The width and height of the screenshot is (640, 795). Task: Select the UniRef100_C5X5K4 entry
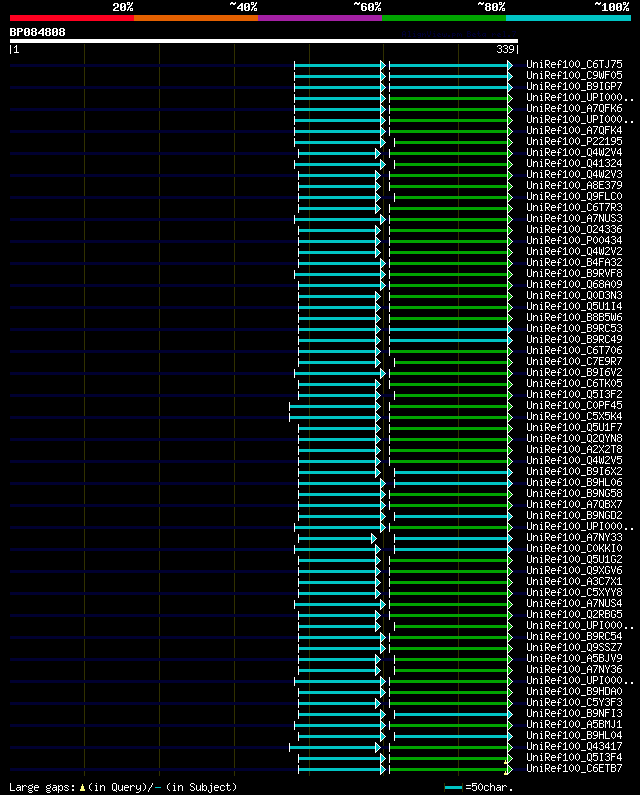pos(574,416)
